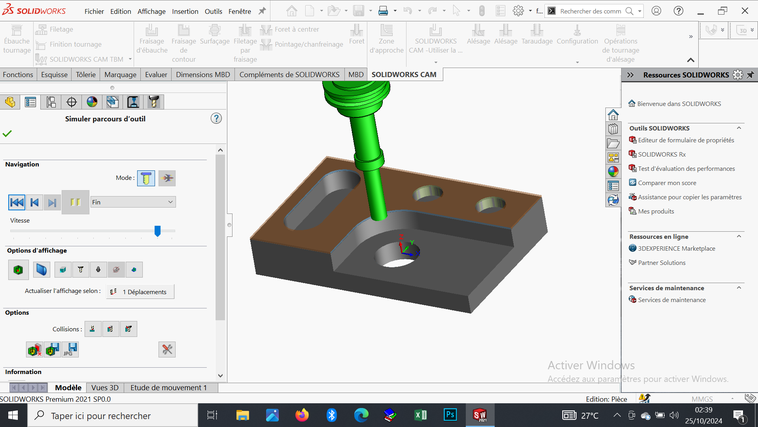The height and width of the screenshot is (427, 758).
Task: Open the SOLIDWORKS Rx link
Action: coord(661,154)
